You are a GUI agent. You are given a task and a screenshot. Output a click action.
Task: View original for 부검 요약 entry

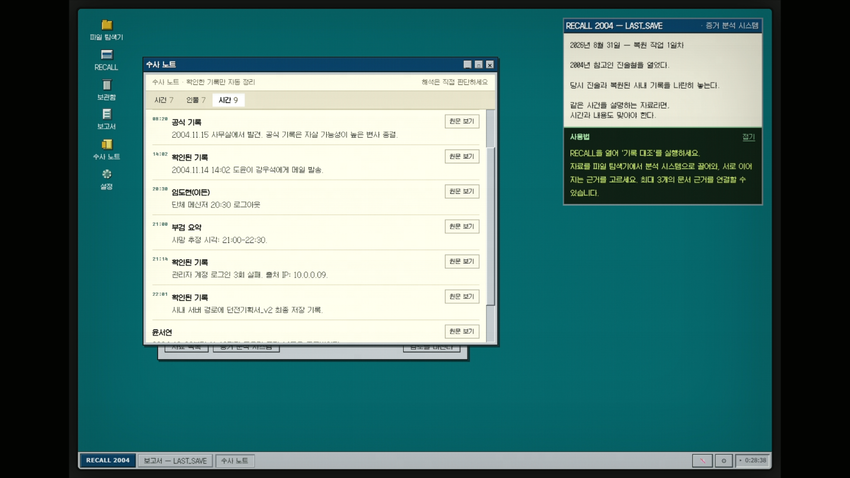[462, 227]
